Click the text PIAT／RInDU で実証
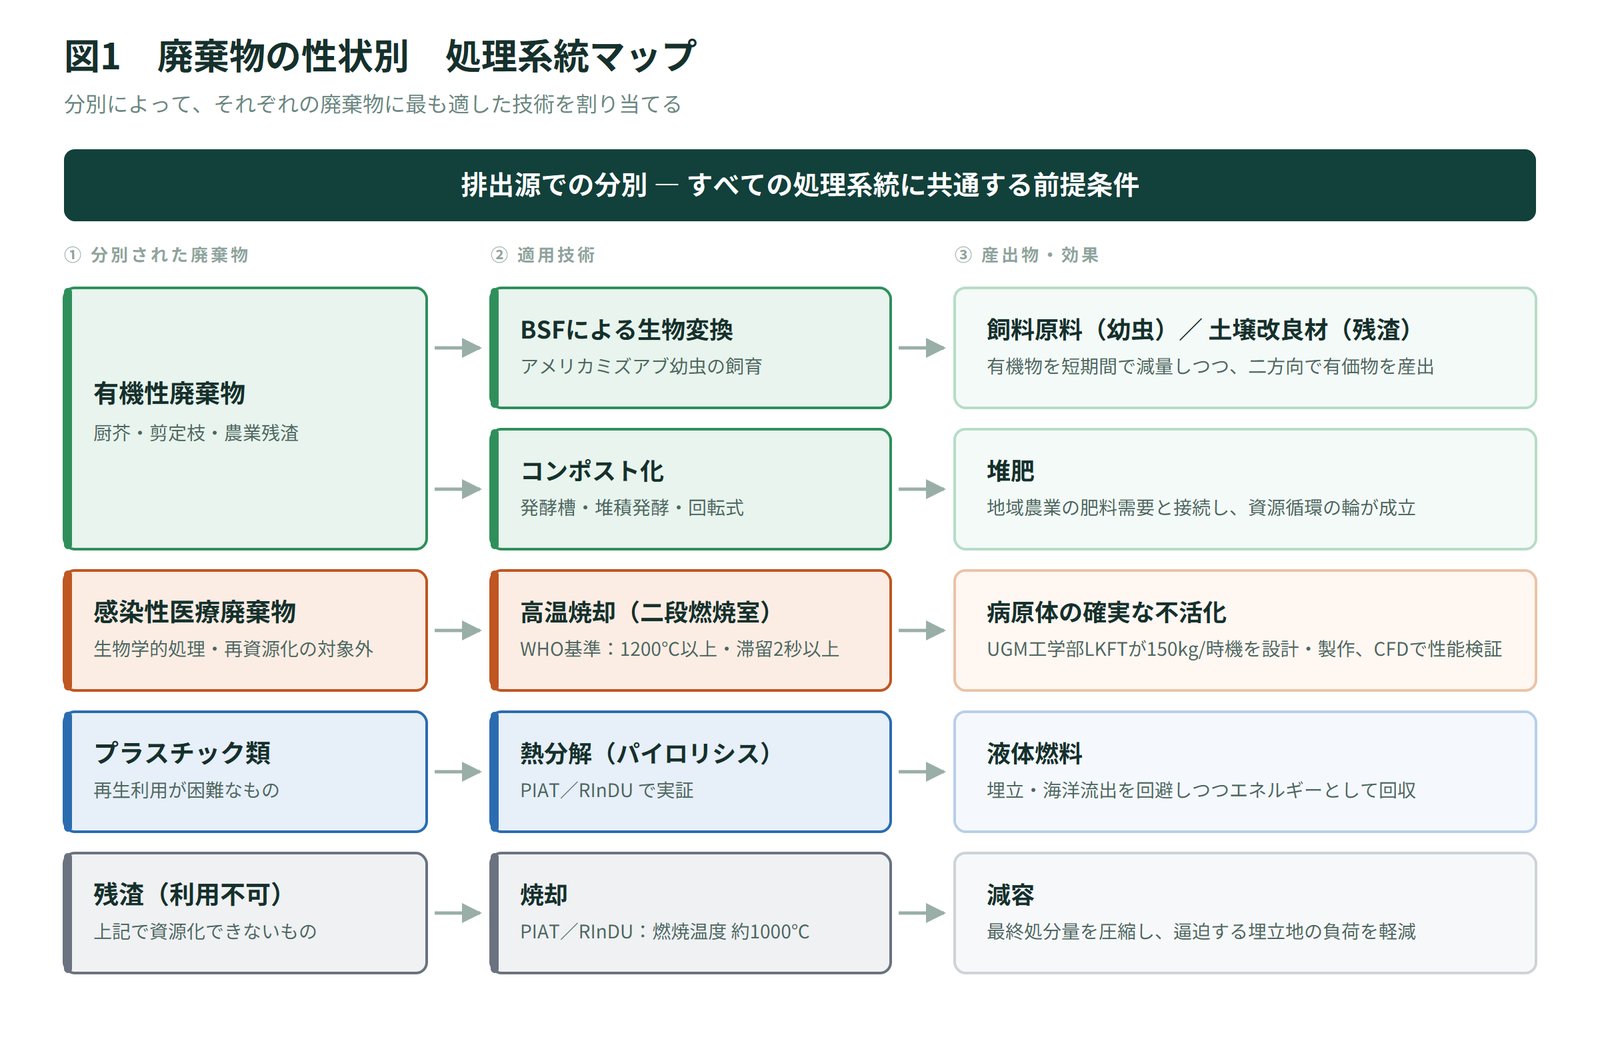 606,790
